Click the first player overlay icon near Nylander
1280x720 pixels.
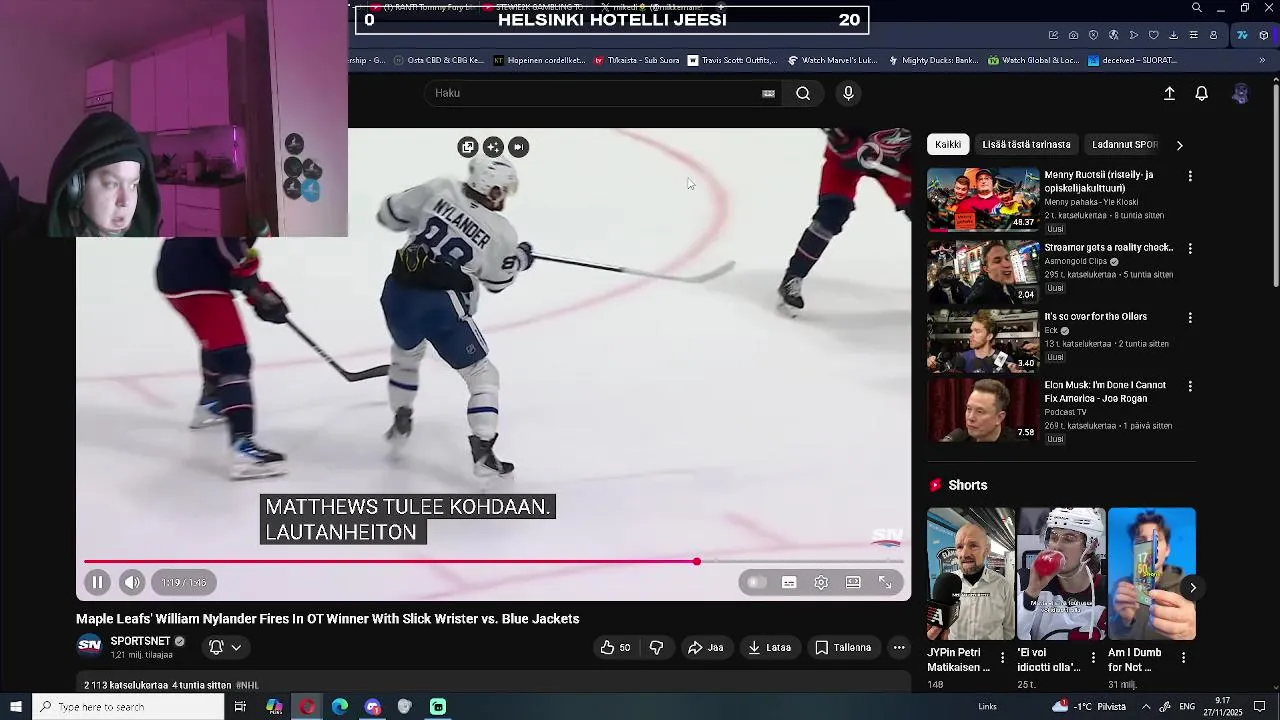468,147
